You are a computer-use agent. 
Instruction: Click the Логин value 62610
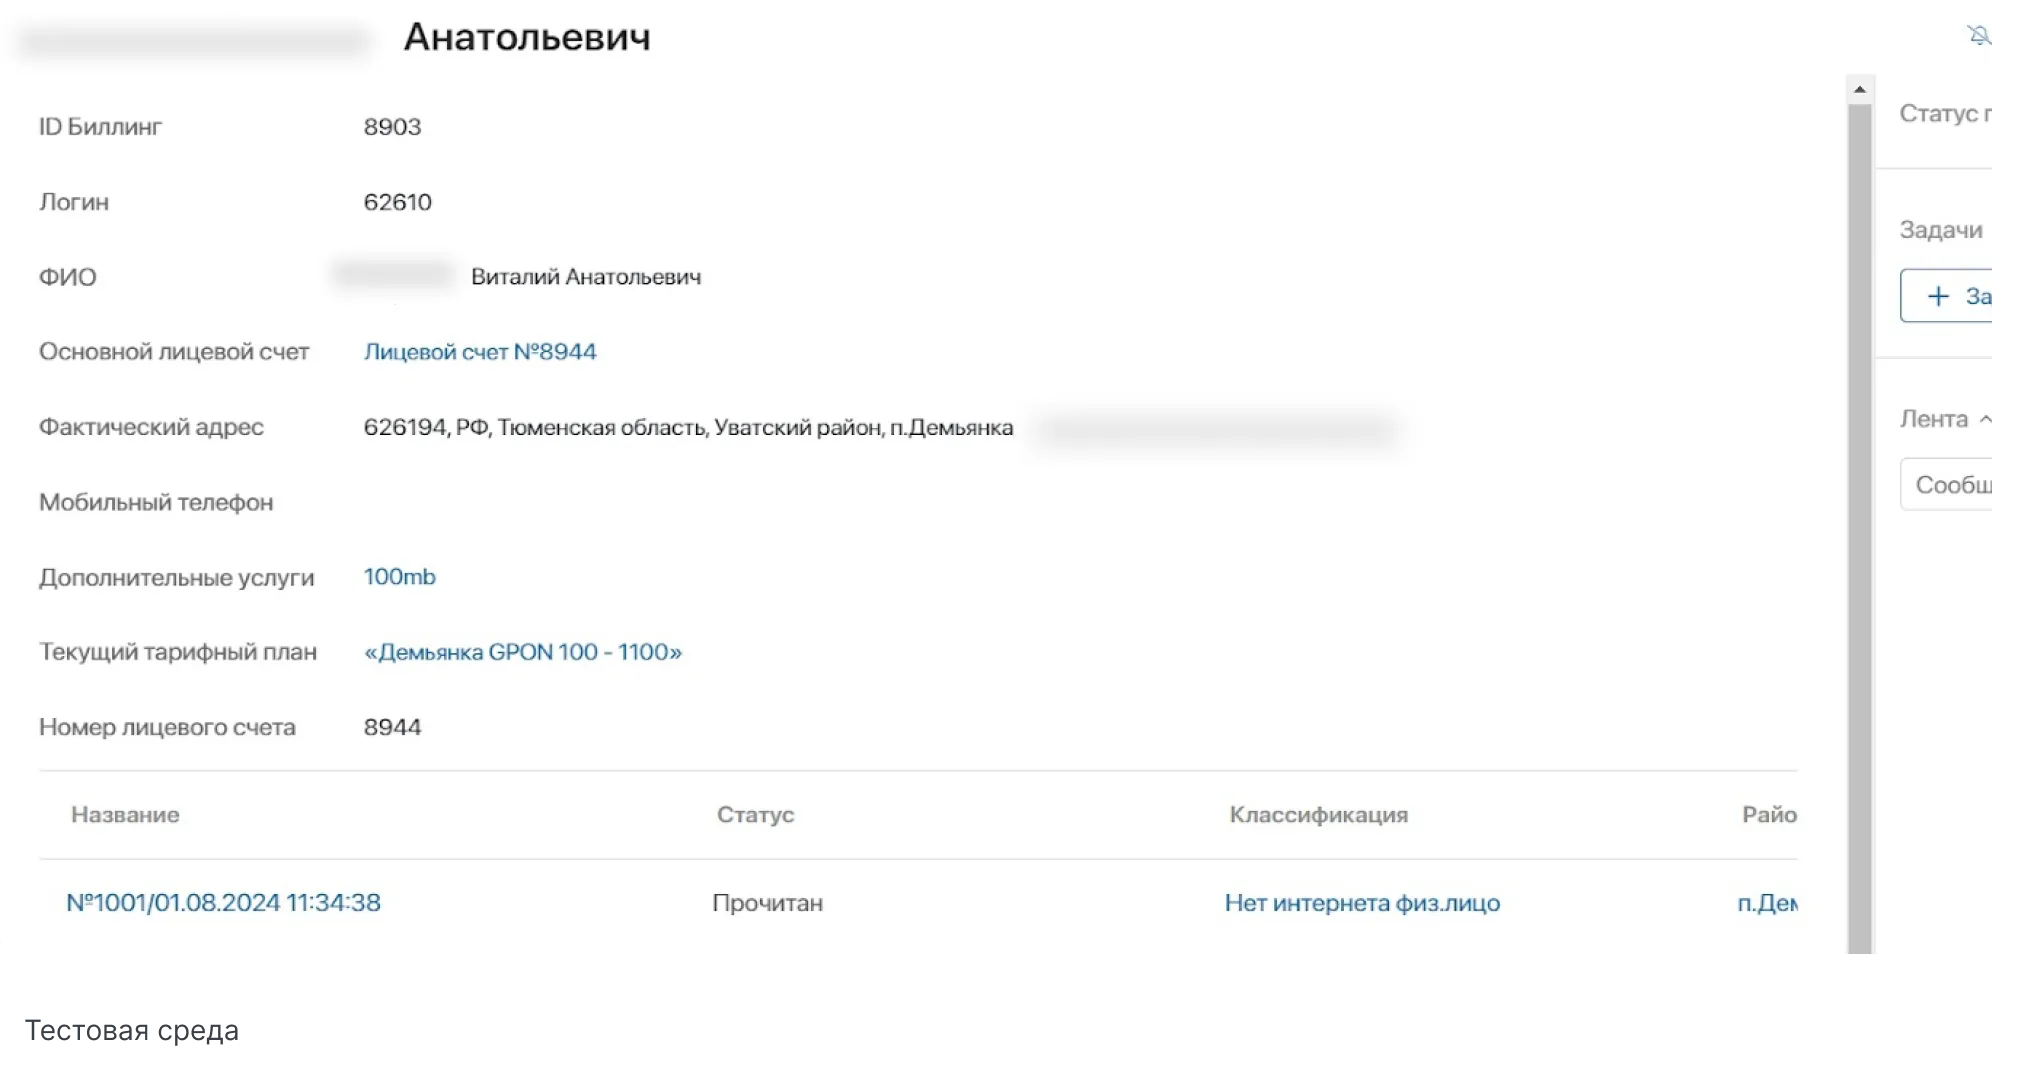pyautogui.click(x=397, y=202)
